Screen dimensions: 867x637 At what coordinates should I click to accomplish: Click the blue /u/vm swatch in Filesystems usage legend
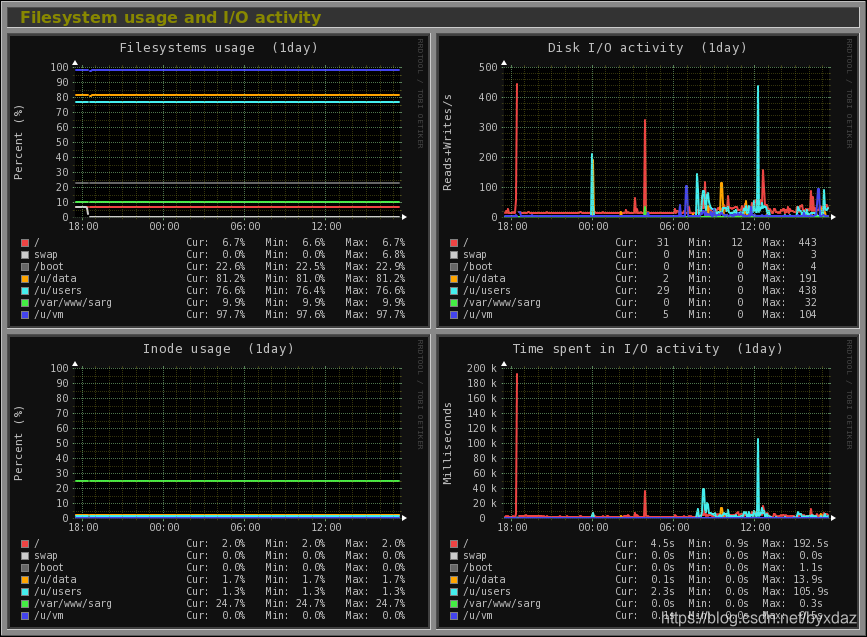point(25,315)
